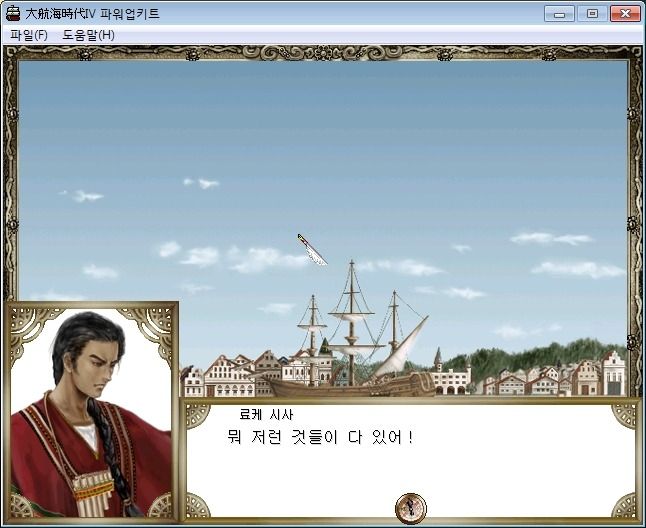This screenshot has width=646, height=528.
Task: Maximize the game window
Action: [x=592, y=14]
